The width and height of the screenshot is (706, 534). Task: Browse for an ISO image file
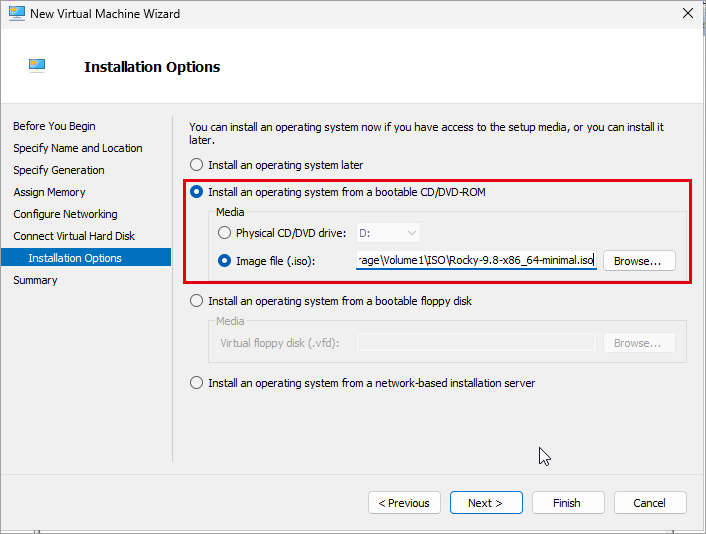[x=639, y=261]
